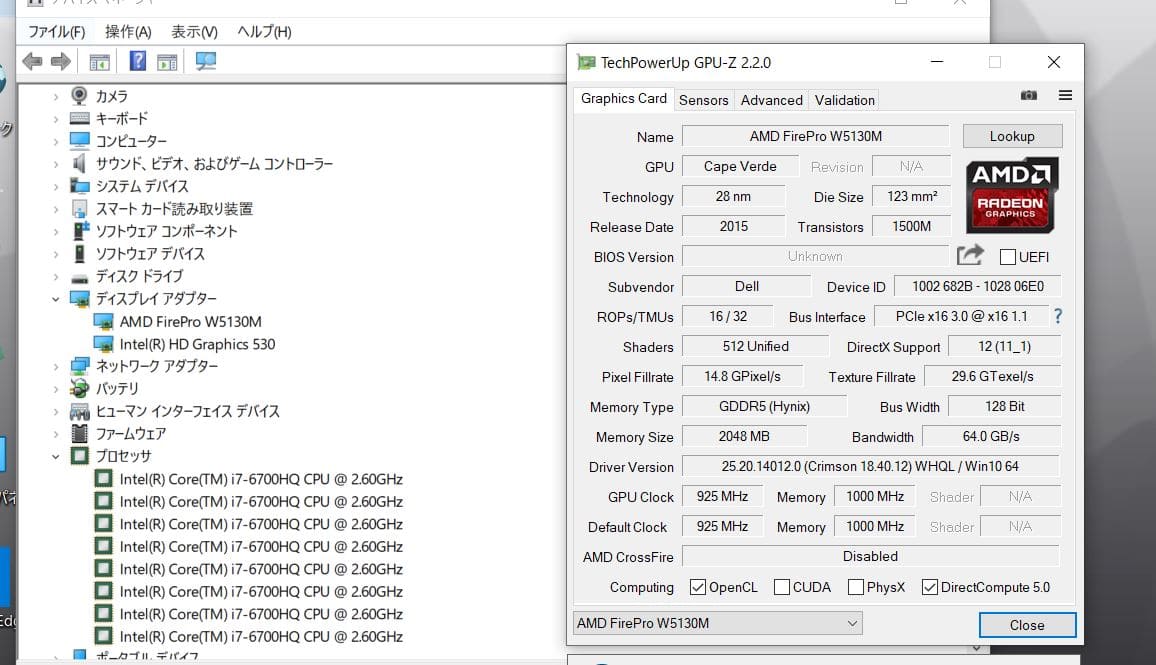Click the ヒューマン インターフェイス デバイス icon
The image size is (1156, 665).
click(x=79, y=411)
